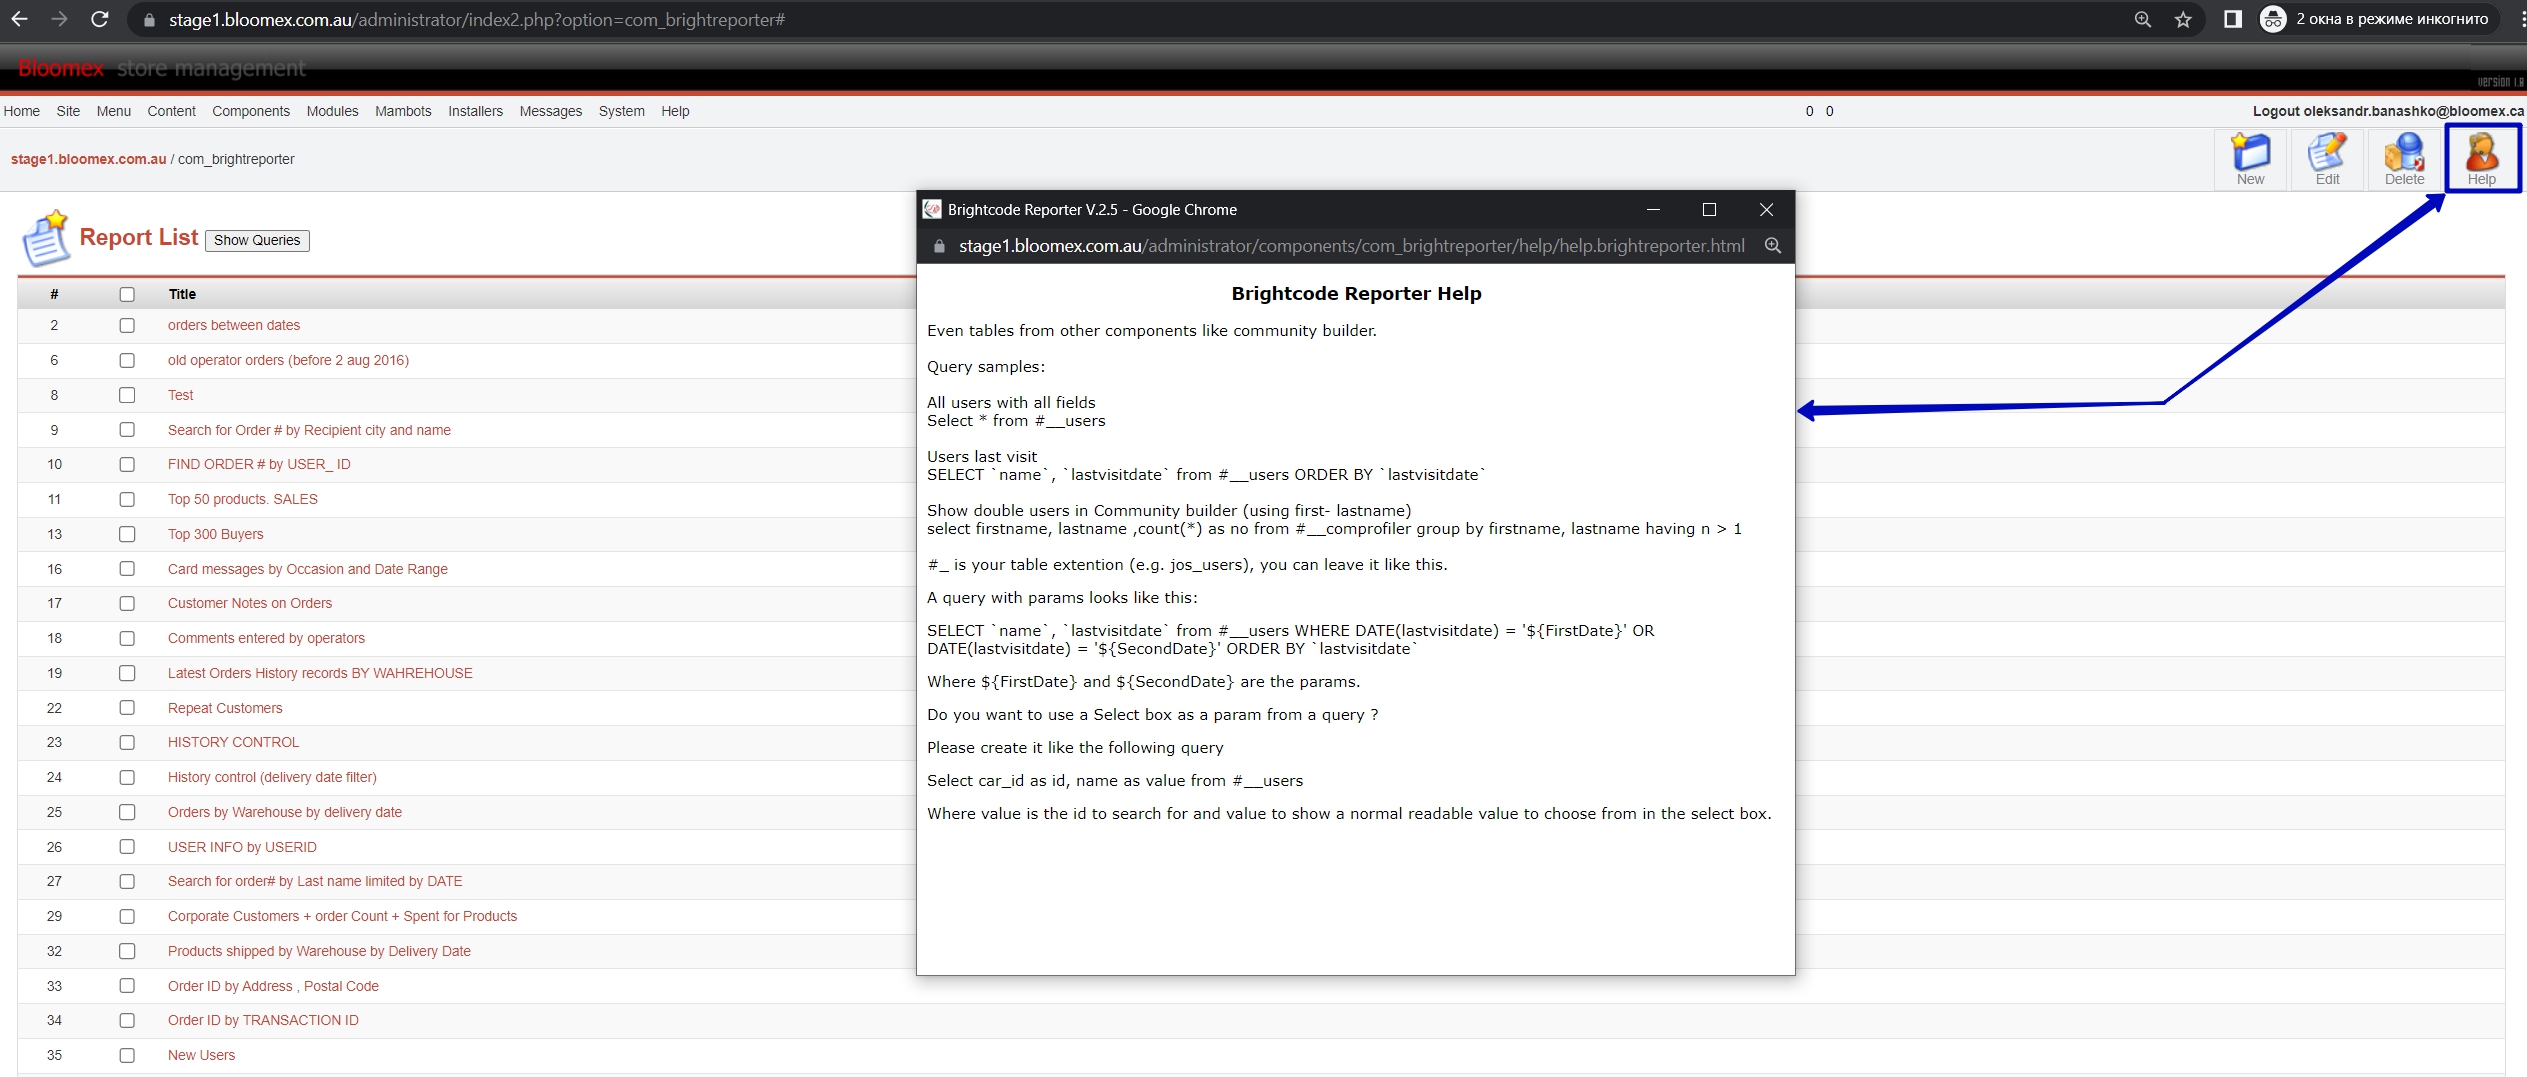Open 'Corporate Customers + order Count + Spent for Products'

click(x=342, y=916)
